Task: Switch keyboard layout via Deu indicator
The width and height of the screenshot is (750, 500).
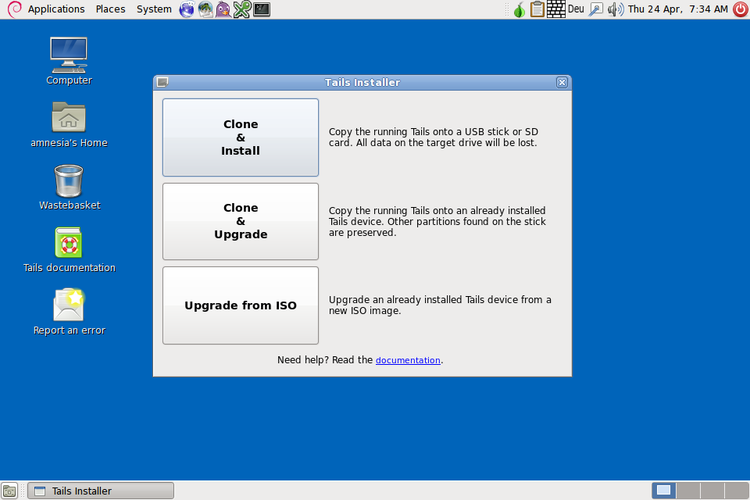Action: pyautogui.click(x=576, y=9)
